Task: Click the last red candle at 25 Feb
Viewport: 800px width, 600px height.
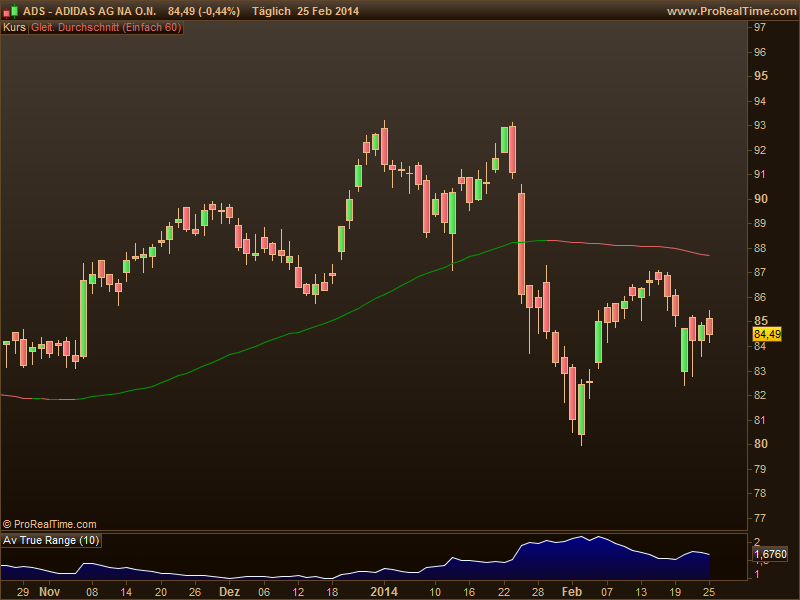Action: coord(709,326)
